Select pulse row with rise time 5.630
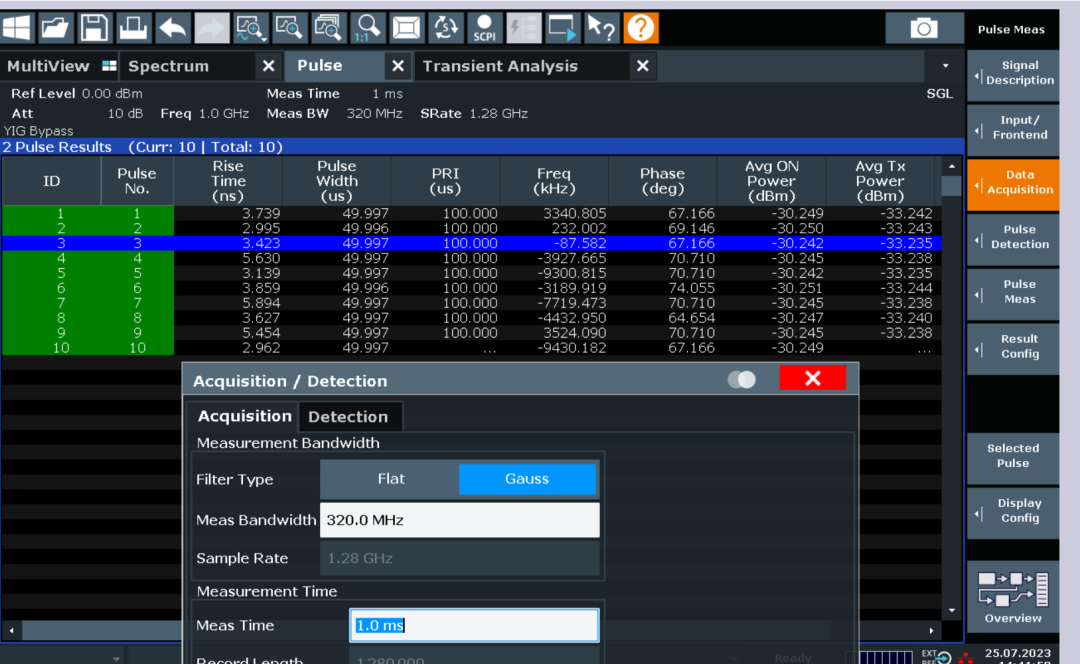This screenshot has width=1080, height=664. (x=472, y=258)
